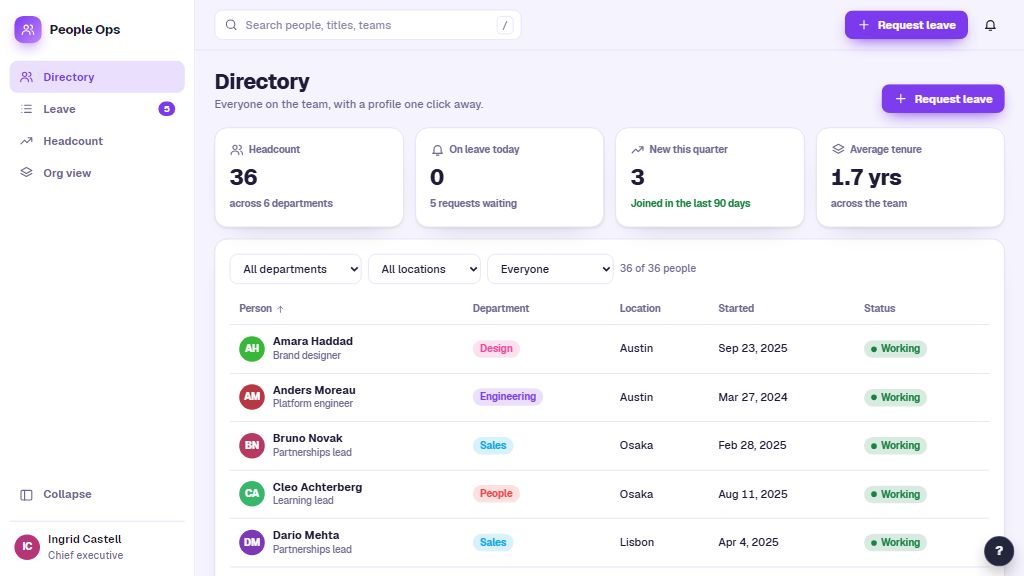Click the 'Learning lead' job title

click(303, 500)
